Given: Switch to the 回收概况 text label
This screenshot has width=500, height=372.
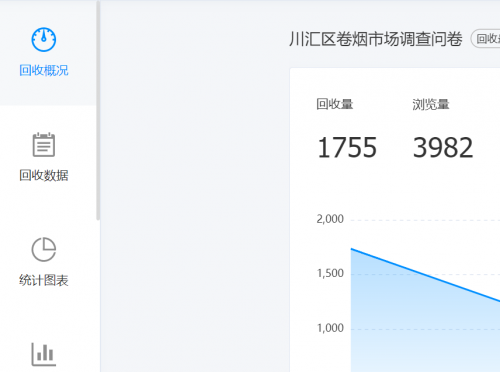Looking at the screenshot, I should pos(44,70).
